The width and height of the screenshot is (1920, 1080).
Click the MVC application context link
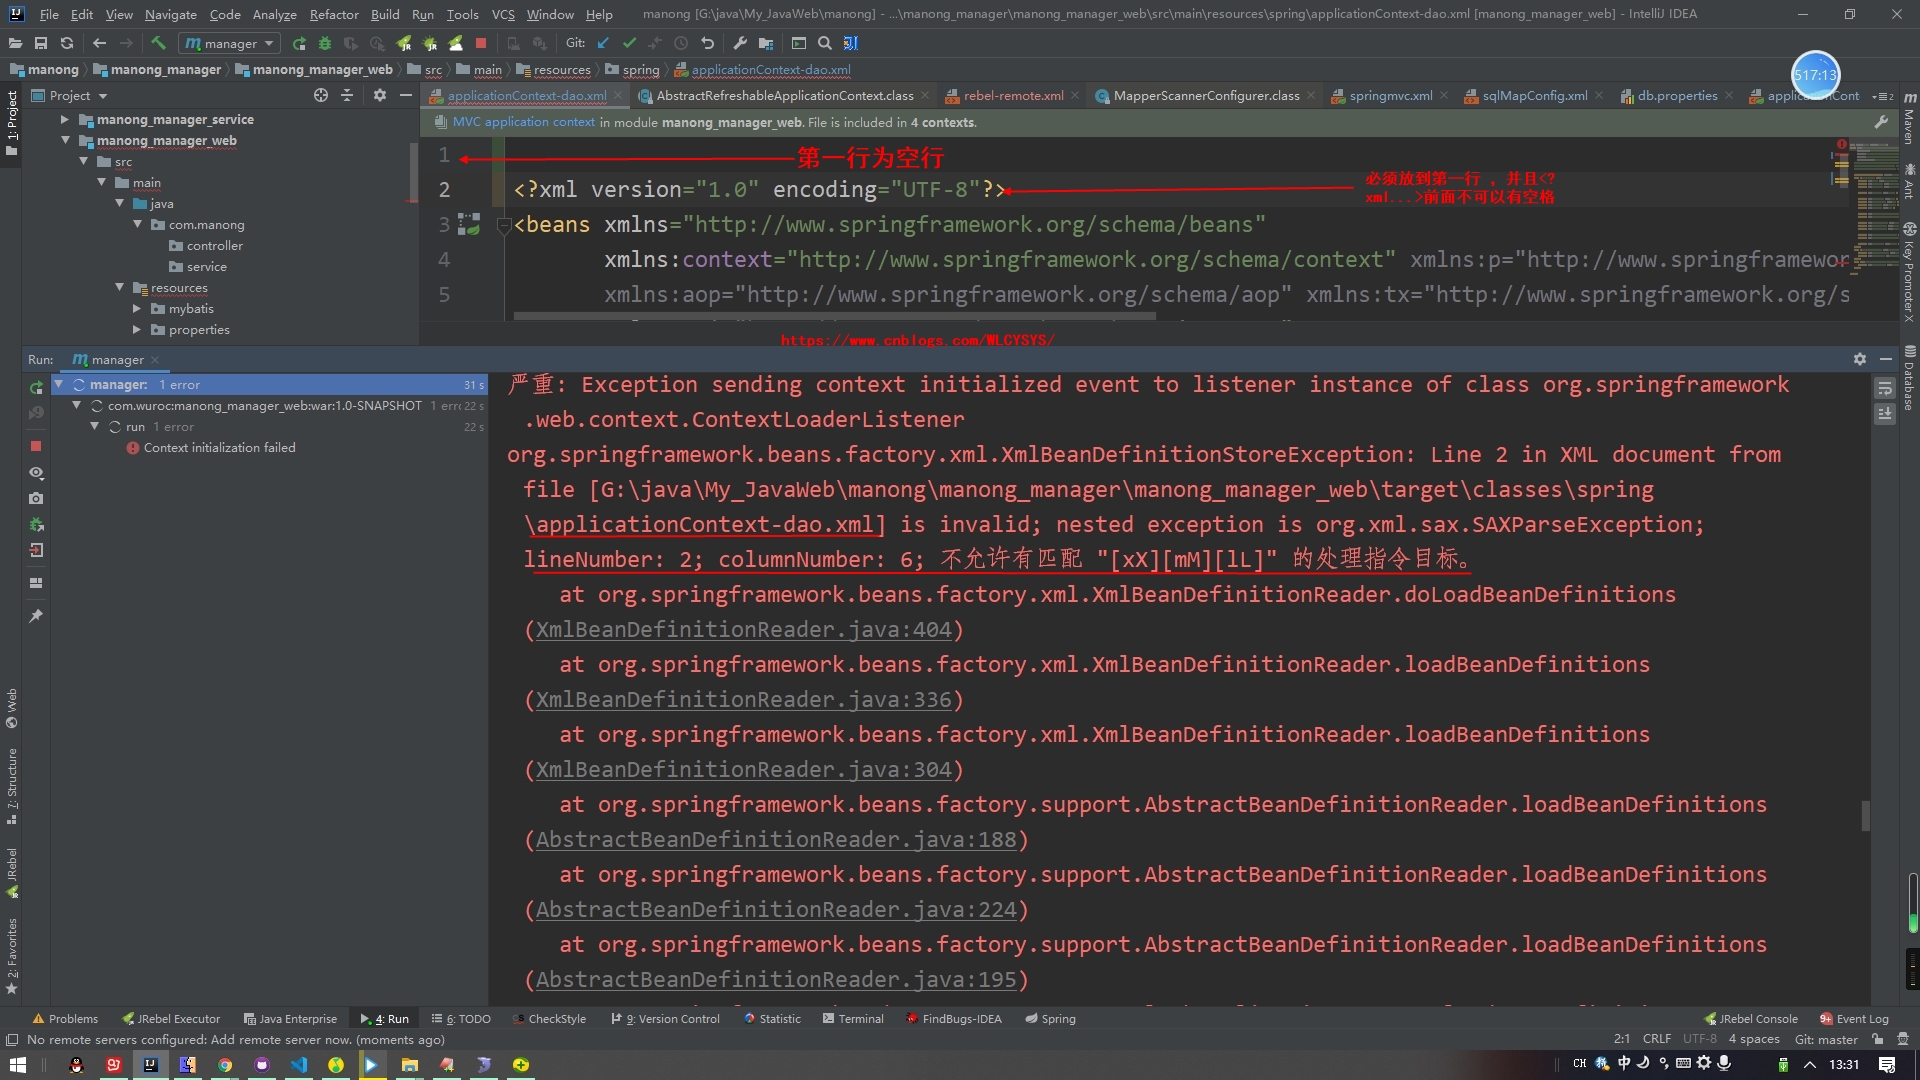click(x=523, y=122)
